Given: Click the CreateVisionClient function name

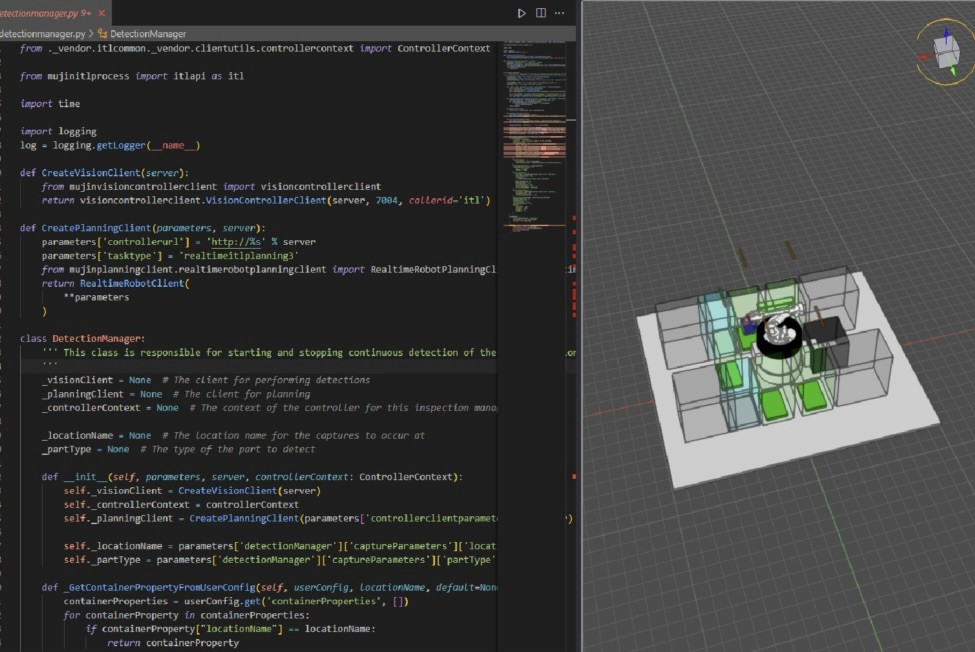Looking at the screenshot, I should pyautogui.click(x=92, y=172).
